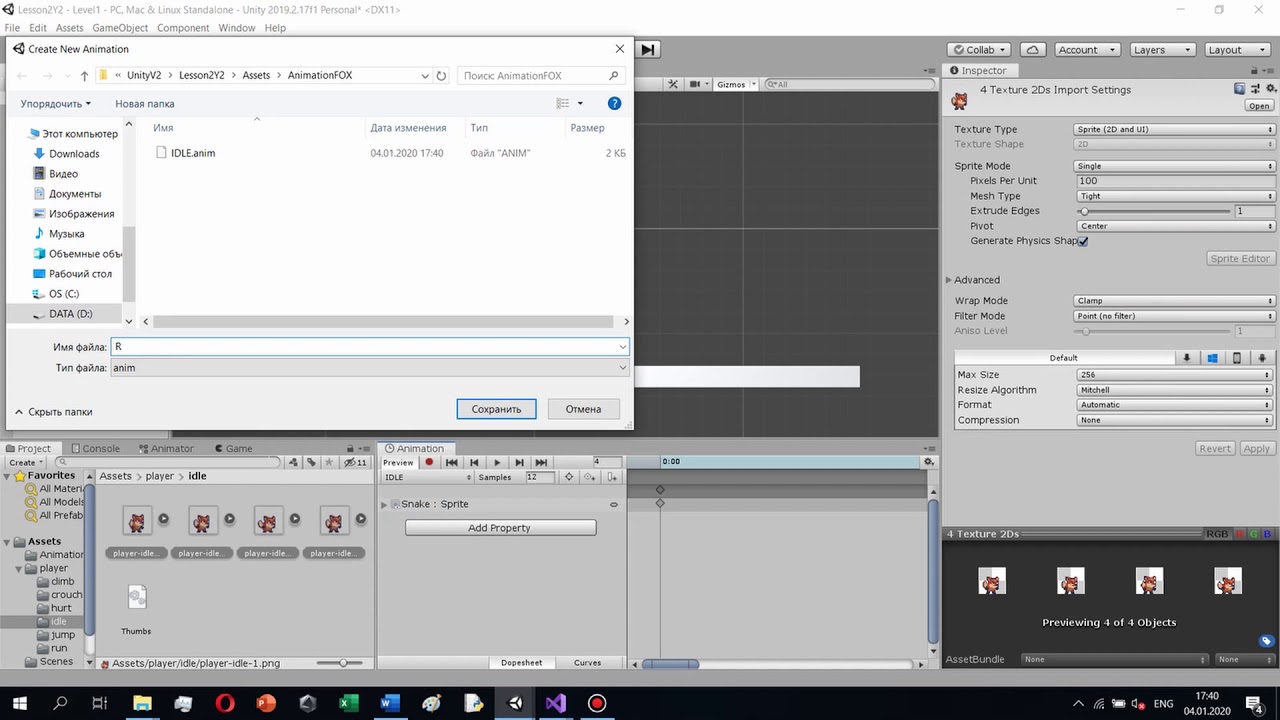Click the Open button in Inspector
The image size is (1280, 720).
(x=1259, y=106)
